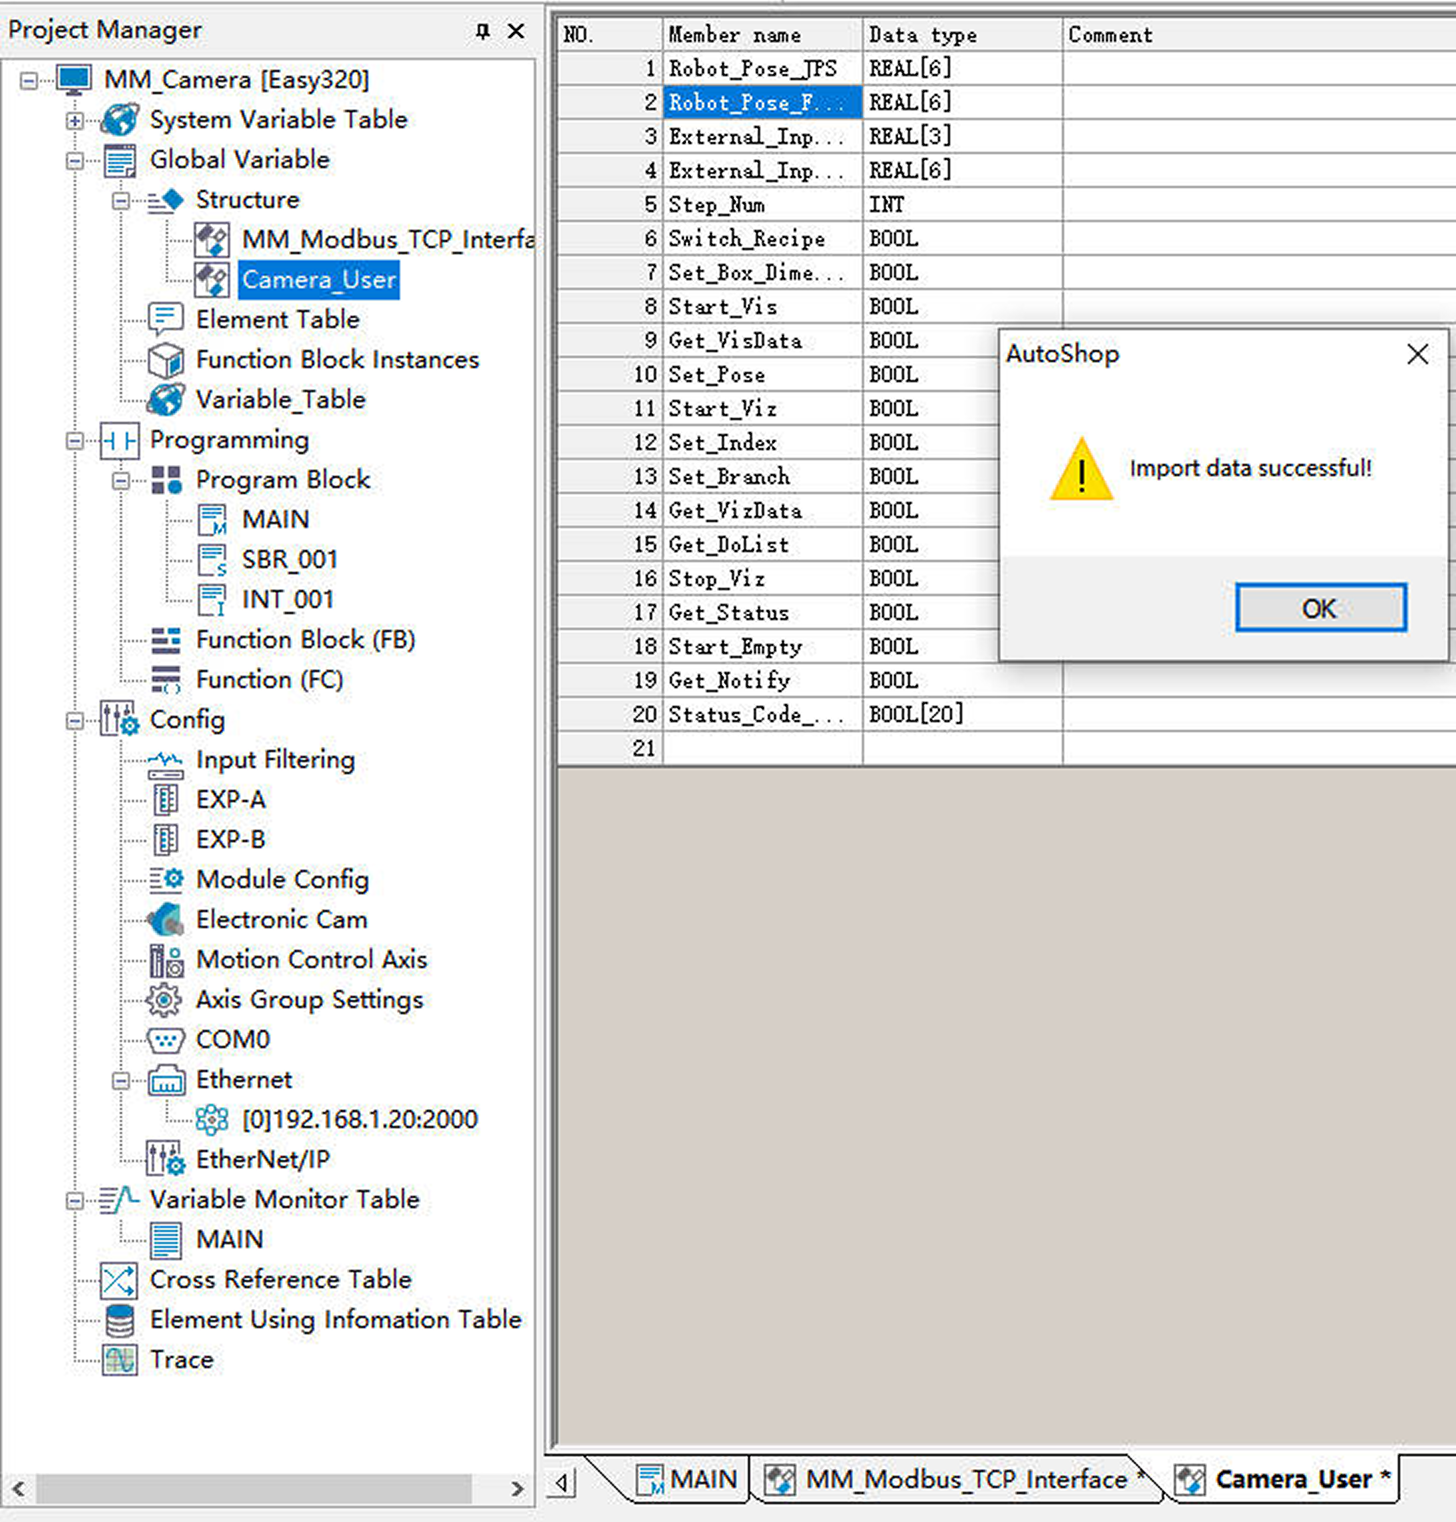This screenshot has height=1522, width=1456.
Task: Click the Data type column header
Action: (962, 35)
